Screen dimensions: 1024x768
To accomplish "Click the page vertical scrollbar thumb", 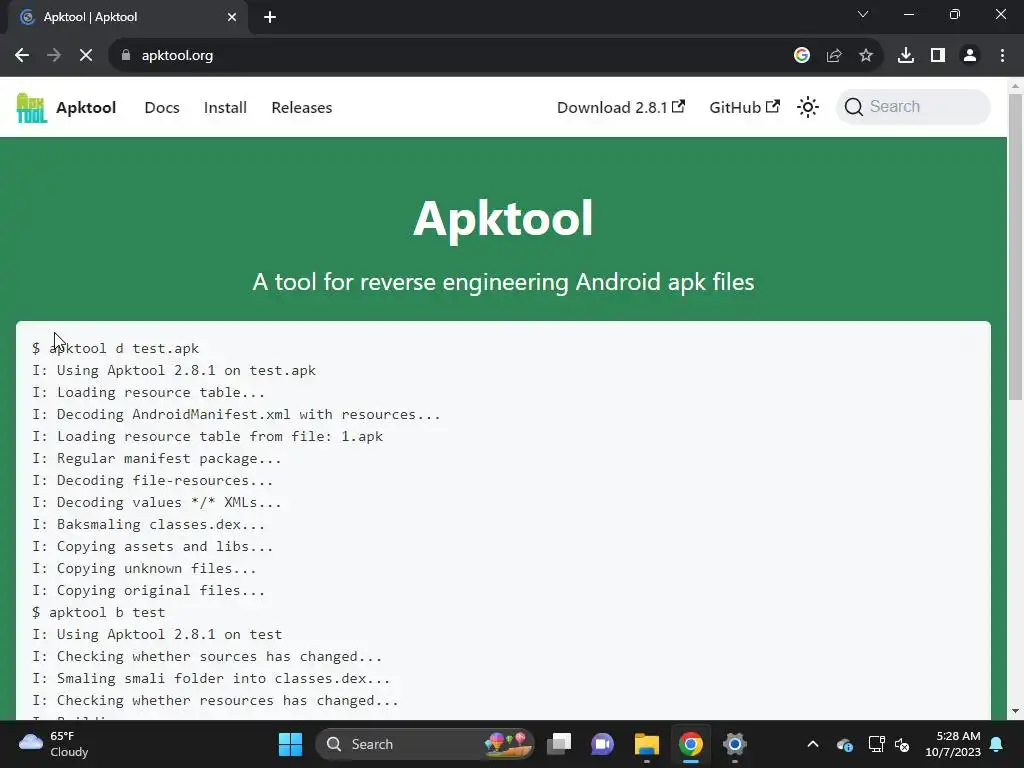I will (x=1015, y=247).
